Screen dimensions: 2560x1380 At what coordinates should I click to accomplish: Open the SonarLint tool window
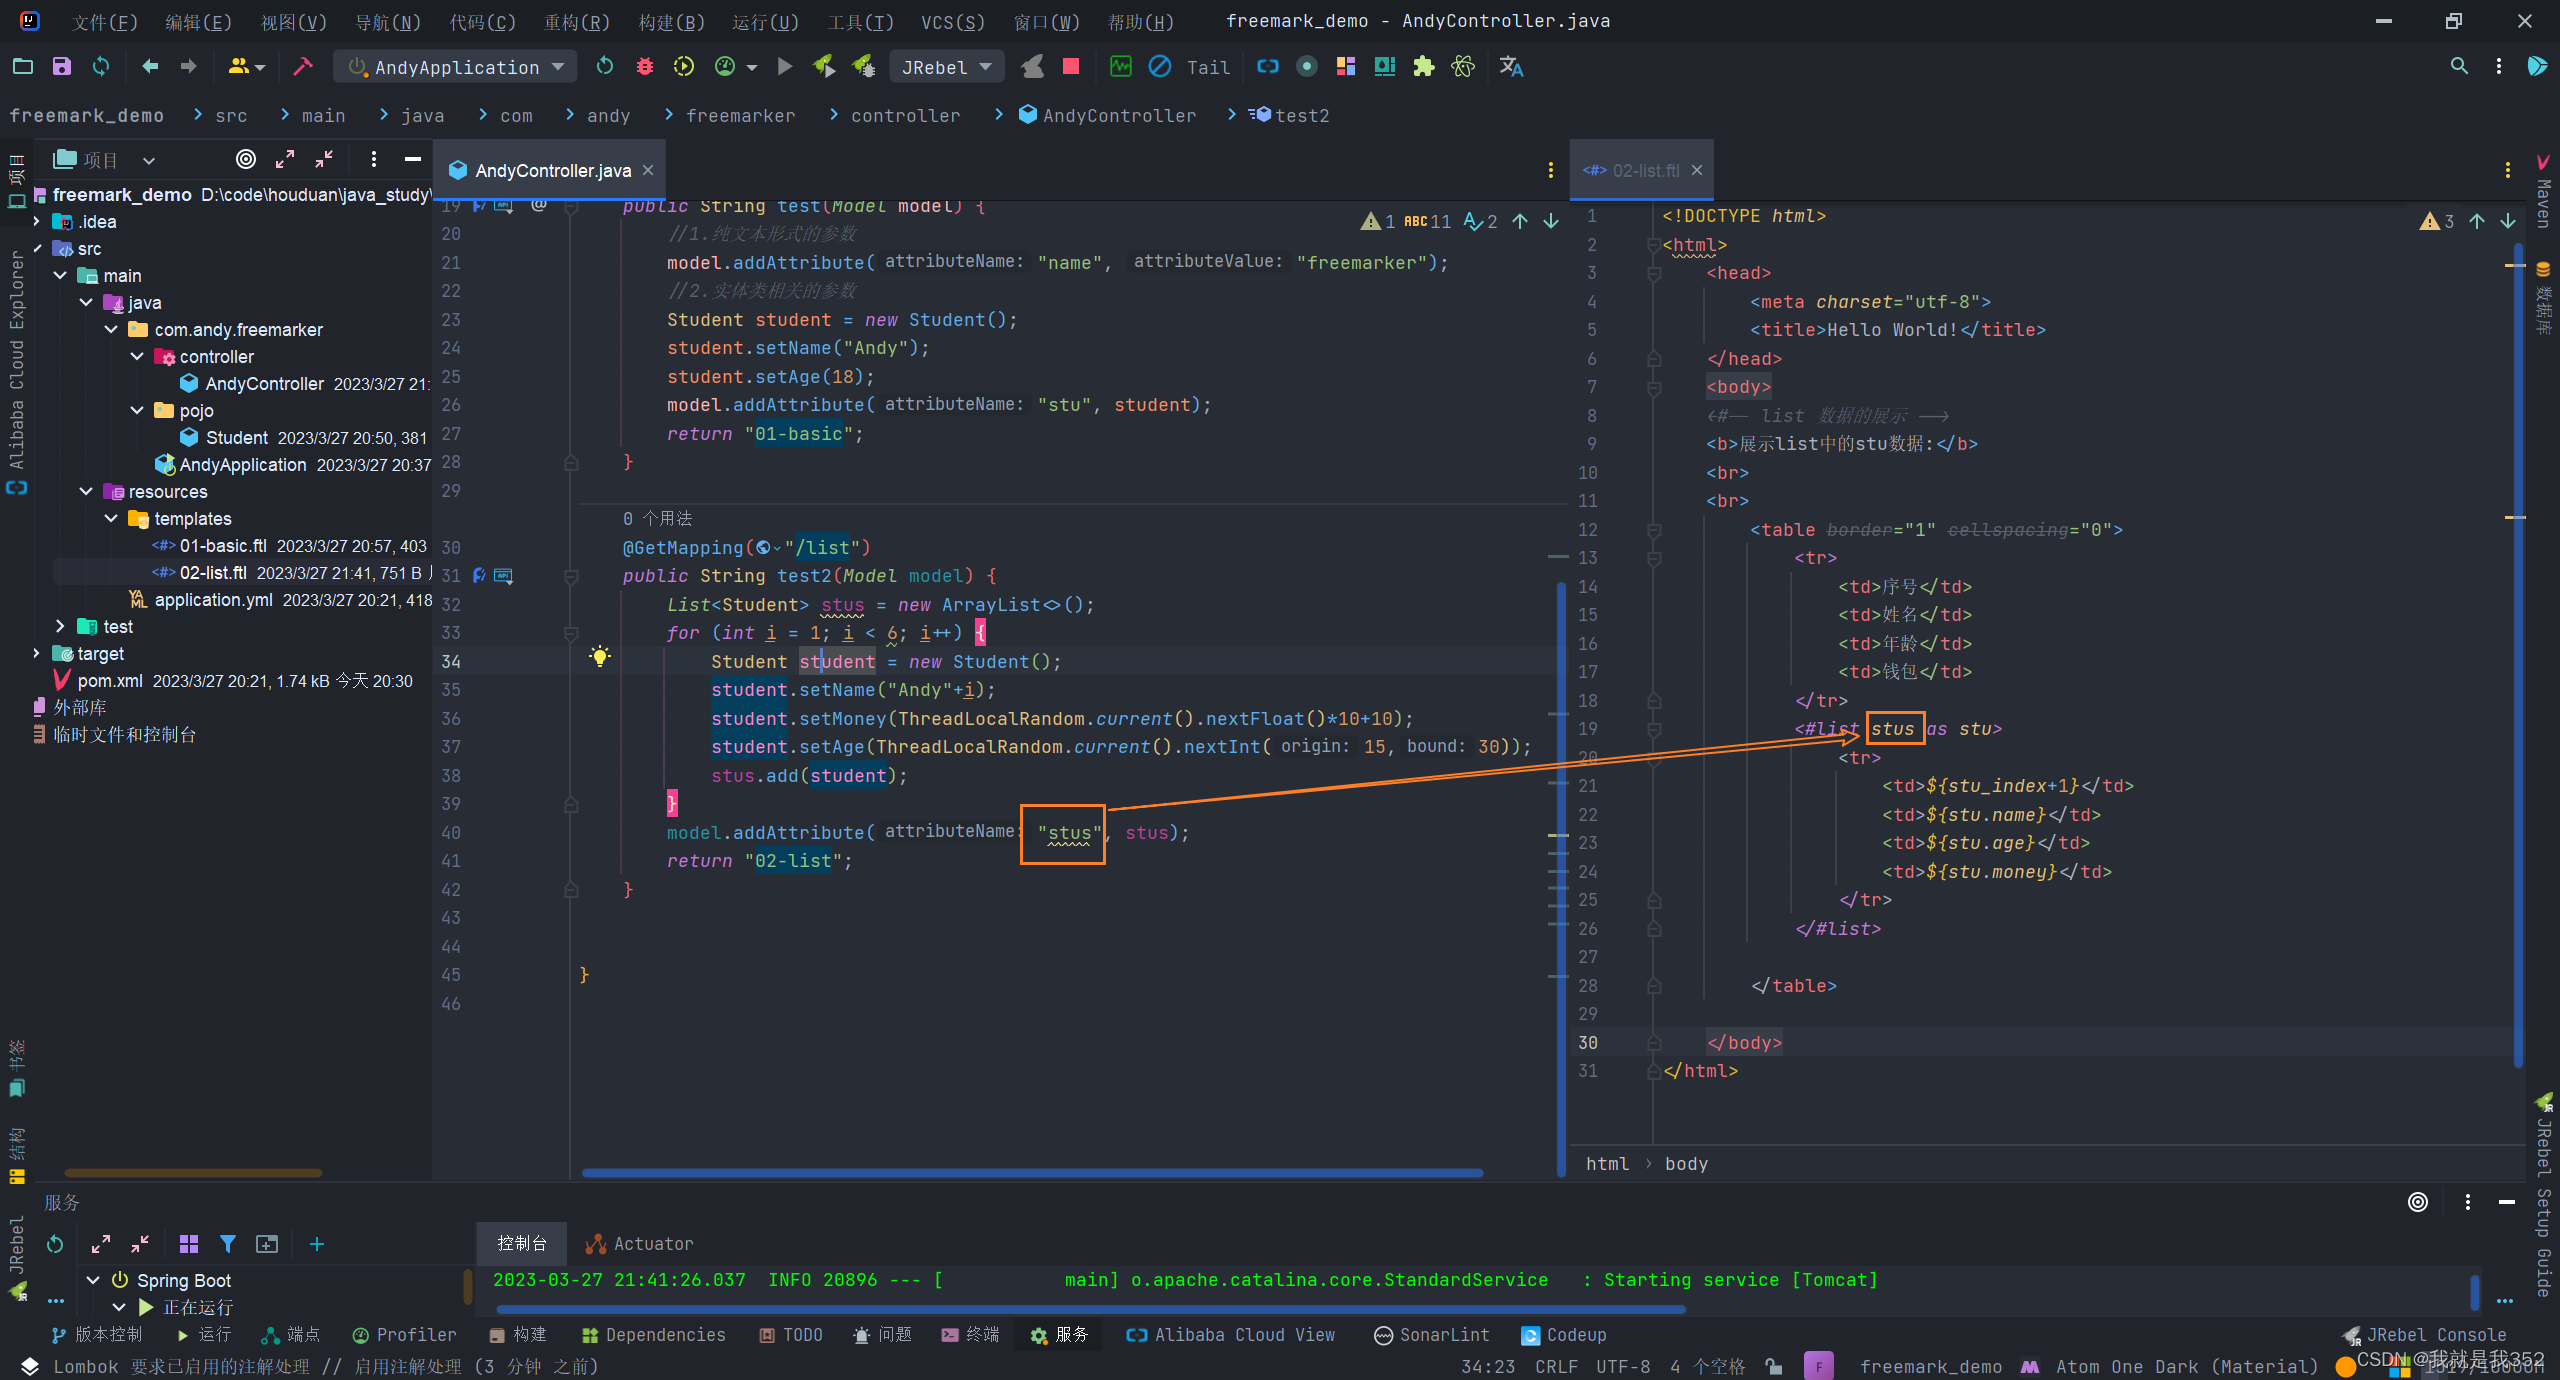tap(1432, 1336)
